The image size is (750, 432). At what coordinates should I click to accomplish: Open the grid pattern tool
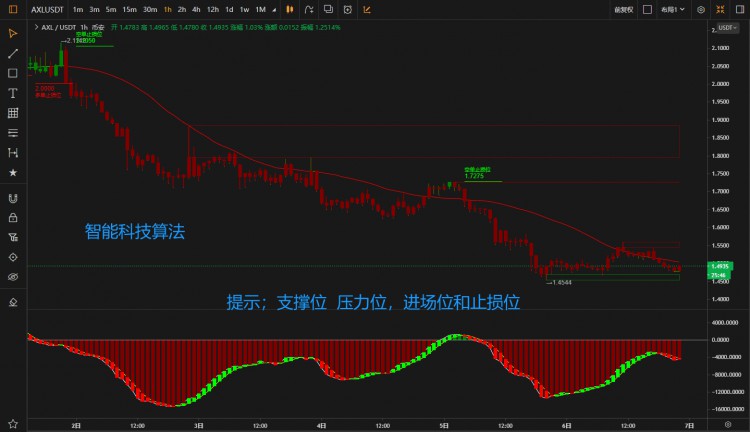pos(13,113)
